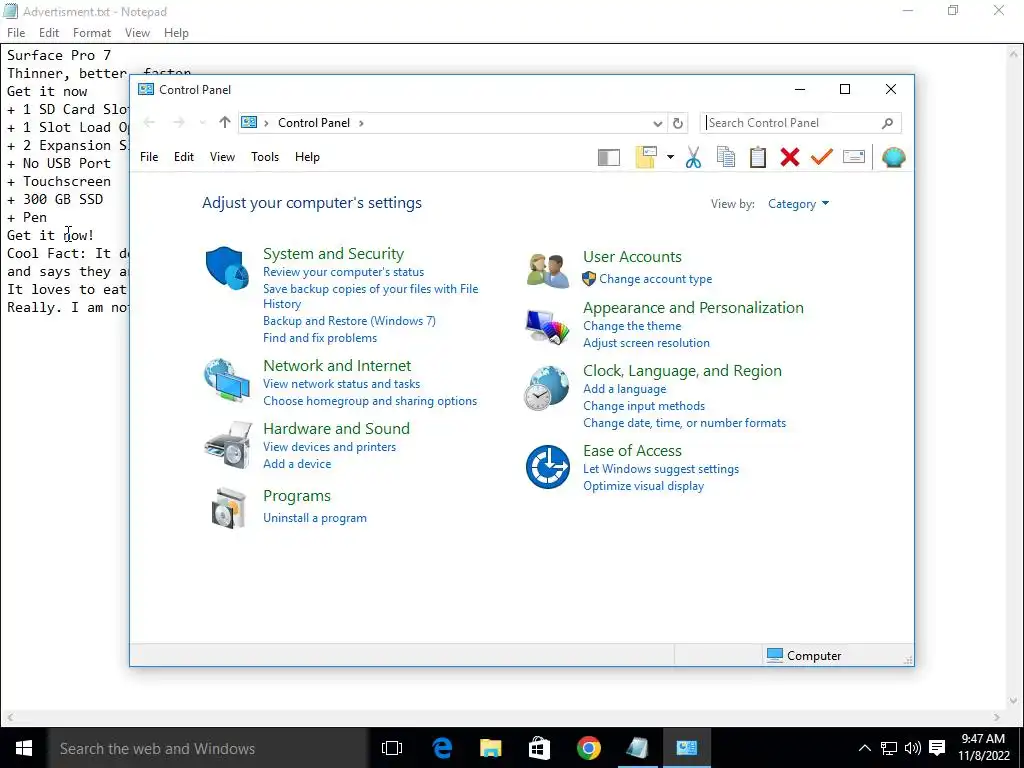Click Let Windows suggest settings link
The image size is (1024, 768).
[661, 469]
